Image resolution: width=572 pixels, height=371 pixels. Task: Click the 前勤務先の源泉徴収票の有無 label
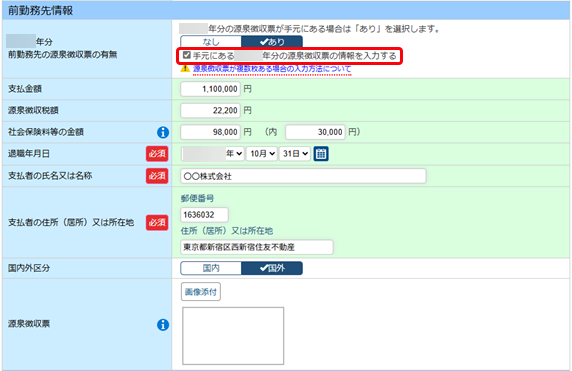tap(62, 55)
